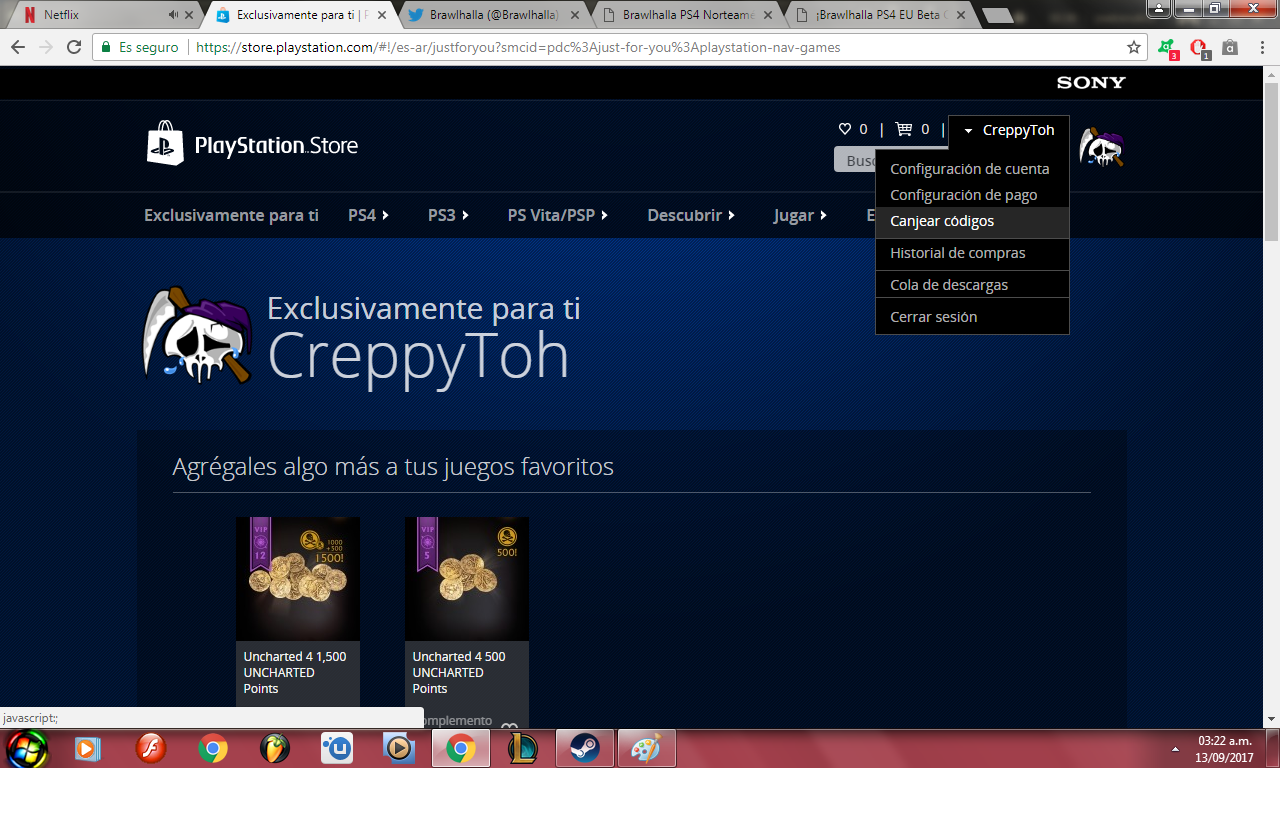The width and height of the screenshot is (1280, 826).
Task: Close the Brawlhalla PS4 EU Beta tab
Action: point(962,15)
